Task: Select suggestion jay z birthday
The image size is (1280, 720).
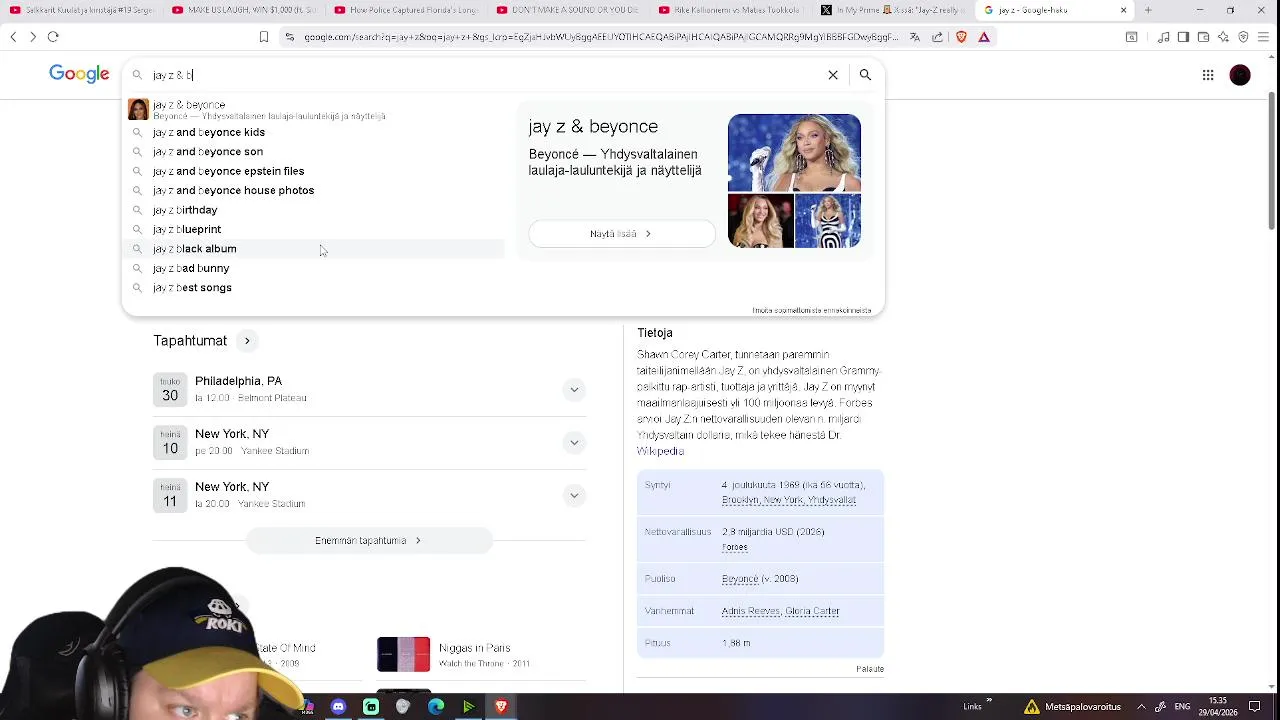Action: click(x=315, y=210)
